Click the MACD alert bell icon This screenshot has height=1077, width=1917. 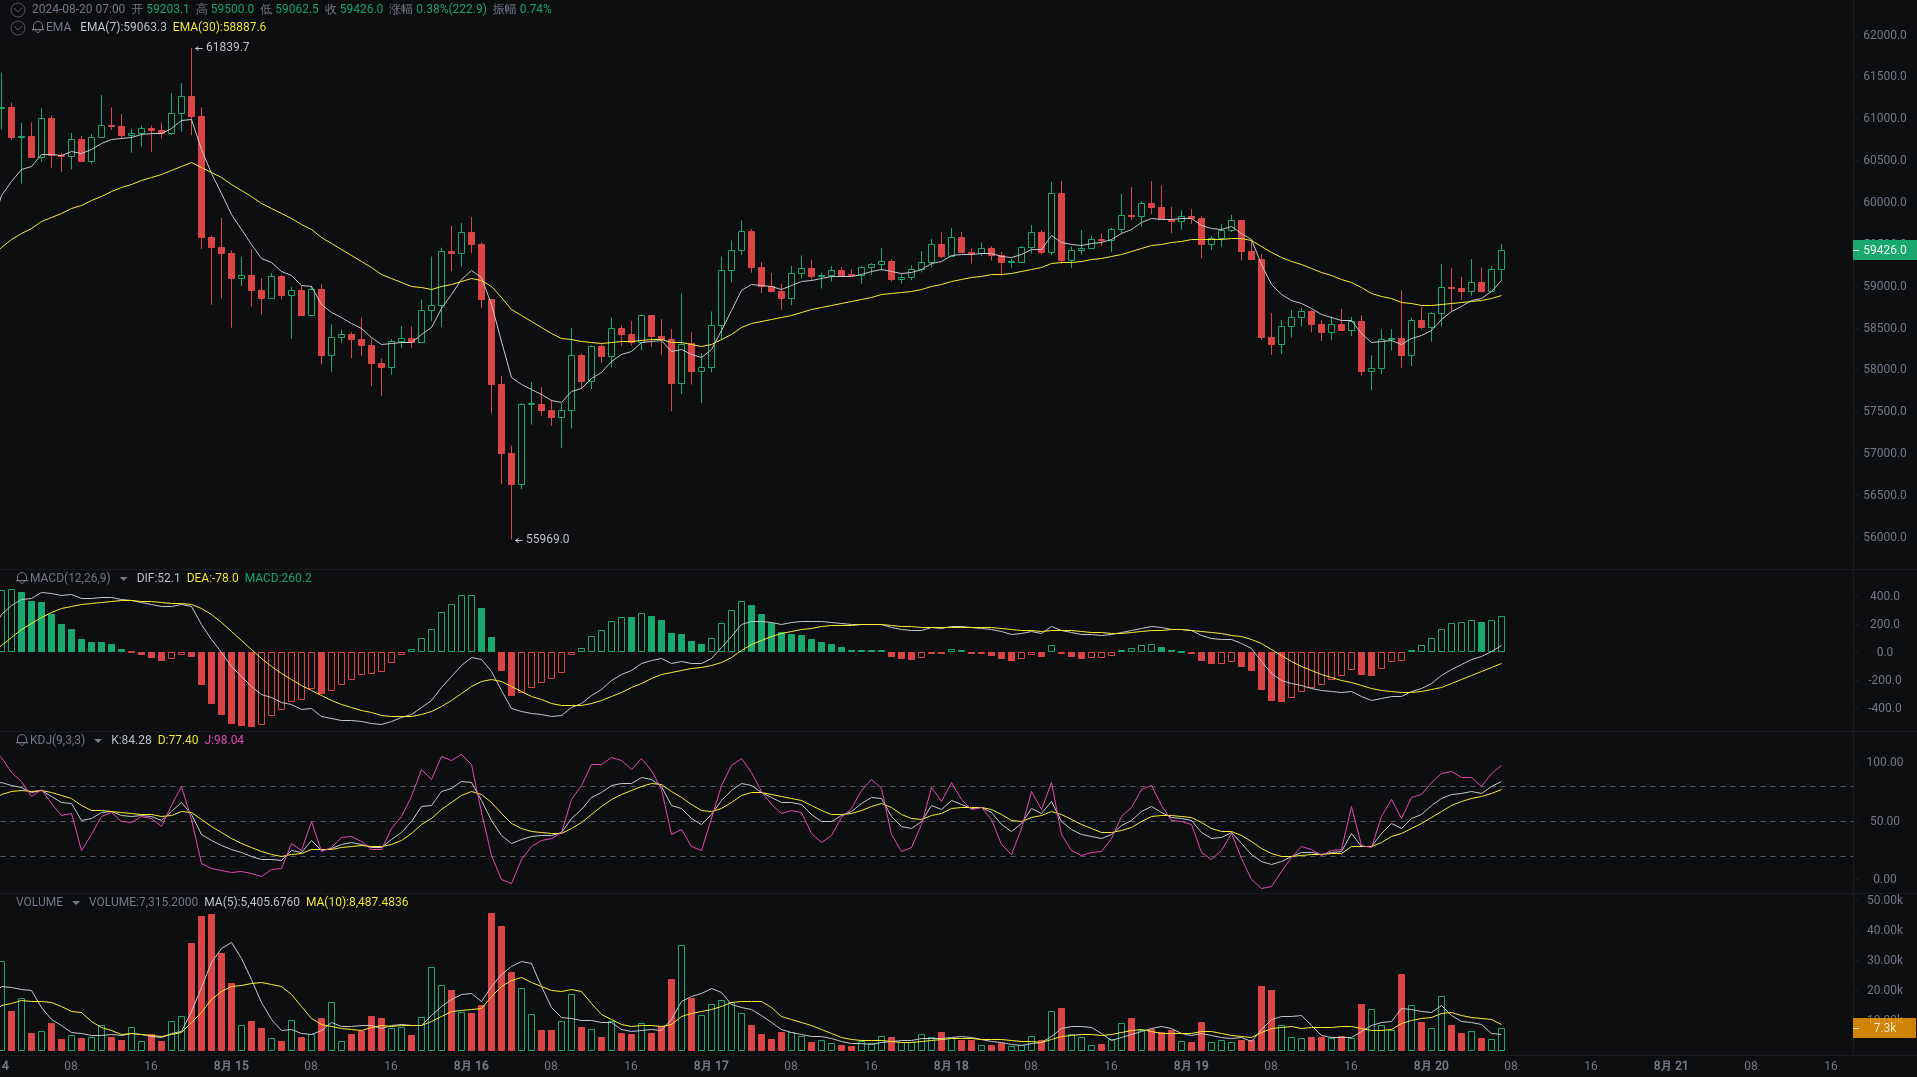22,578
